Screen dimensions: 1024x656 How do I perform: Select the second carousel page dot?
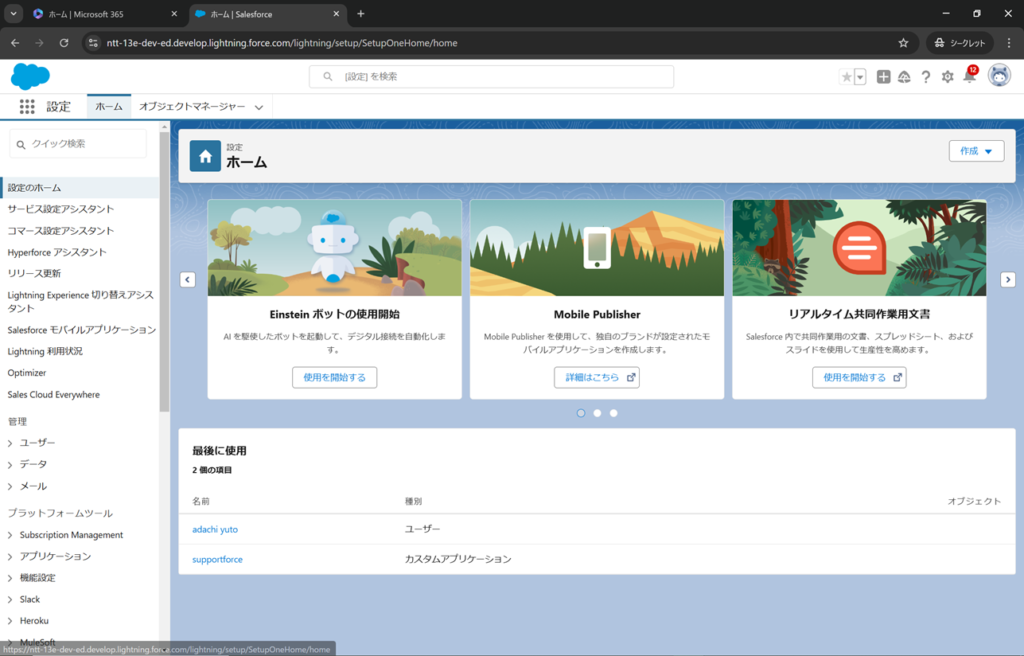point(597,413)
